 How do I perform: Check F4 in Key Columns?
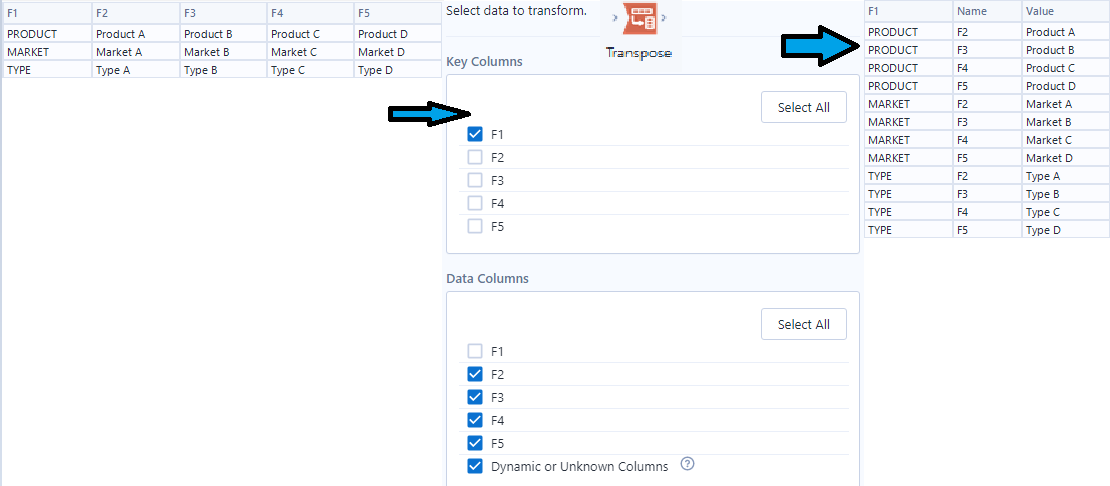(475, 203)
